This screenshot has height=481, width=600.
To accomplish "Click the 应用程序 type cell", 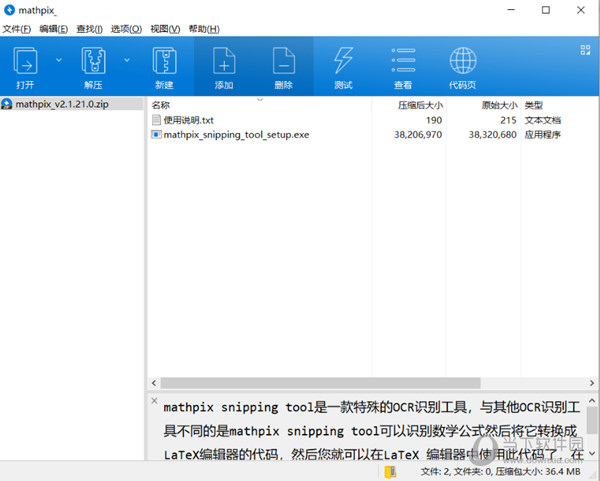I will tap(542, 135).
